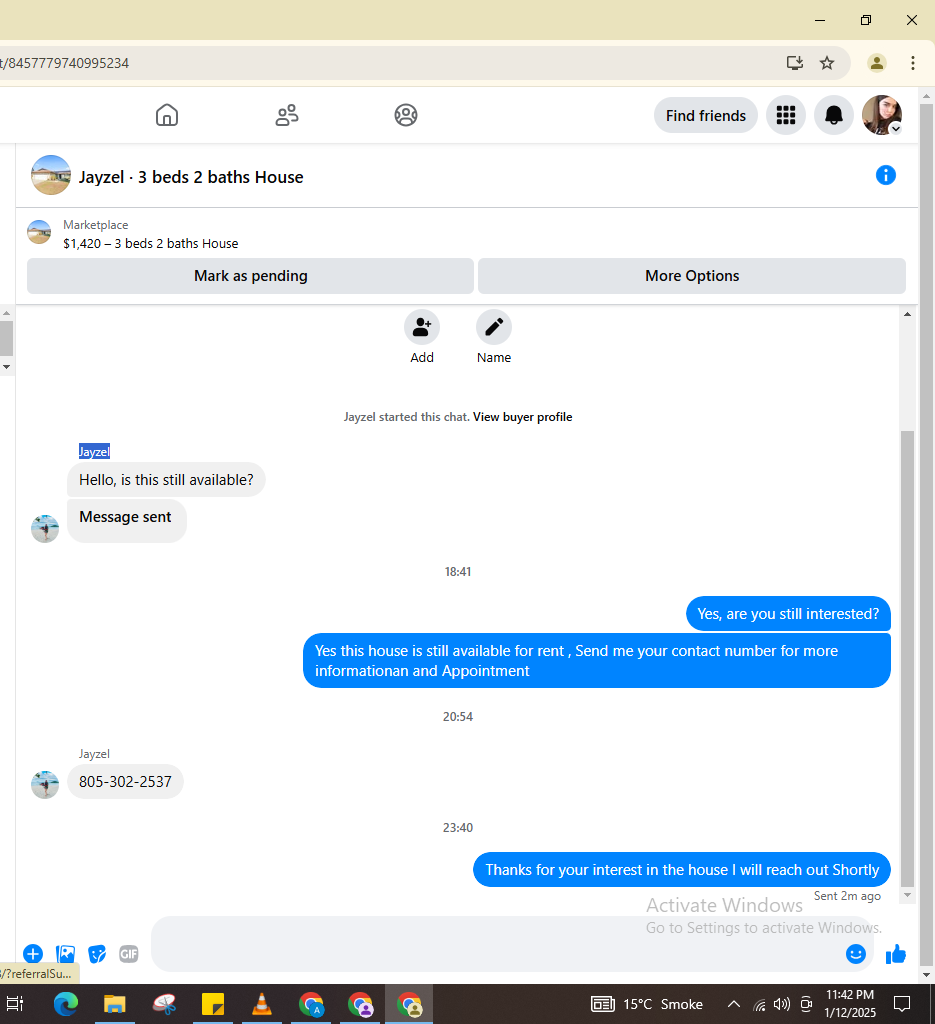This screenshot has width=935, height=1024.
Task: Click the listing title '$1,420 – 3 beds 2 baths House'
Action: point(151,244)
